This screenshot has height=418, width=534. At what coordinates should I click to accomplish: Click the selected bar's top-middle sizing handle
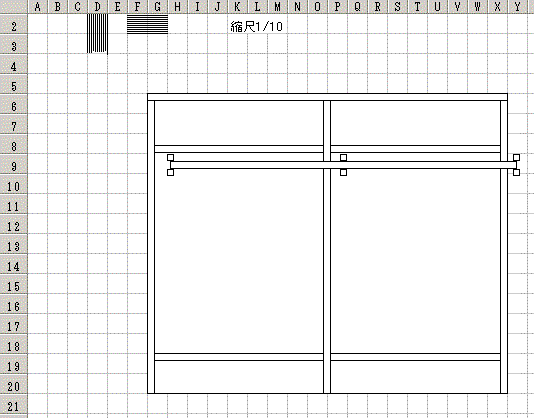click(344, 157)
